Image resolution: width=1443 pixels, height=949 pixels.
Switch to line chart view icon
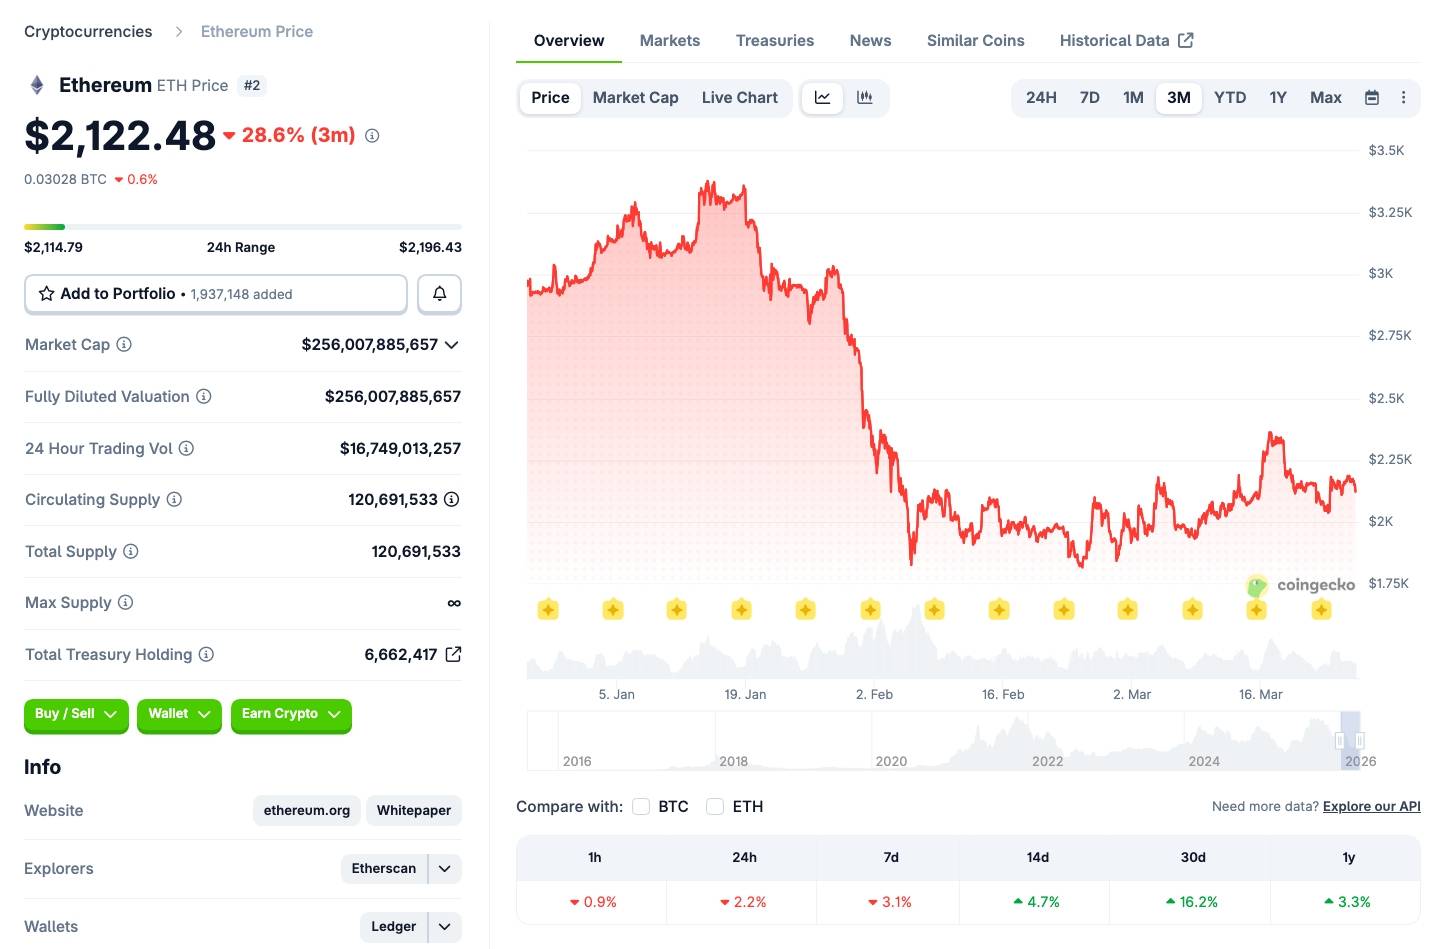pos(822,98)
